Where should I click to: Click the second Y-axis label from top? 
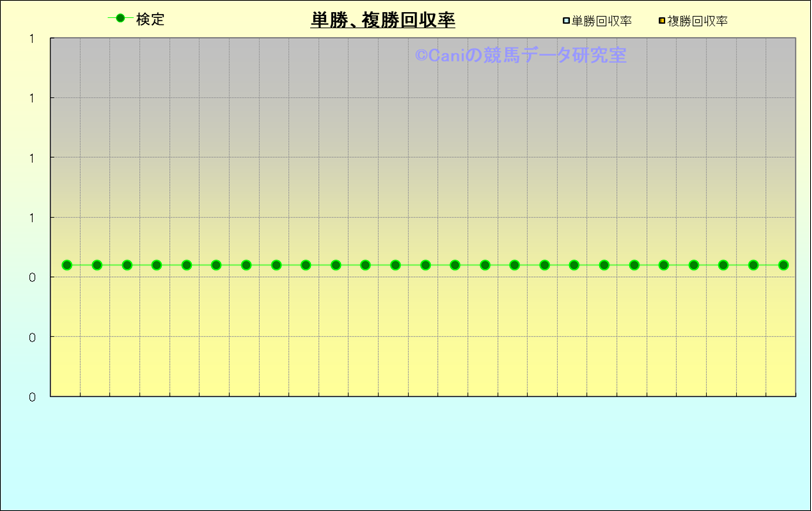[32, 98]
